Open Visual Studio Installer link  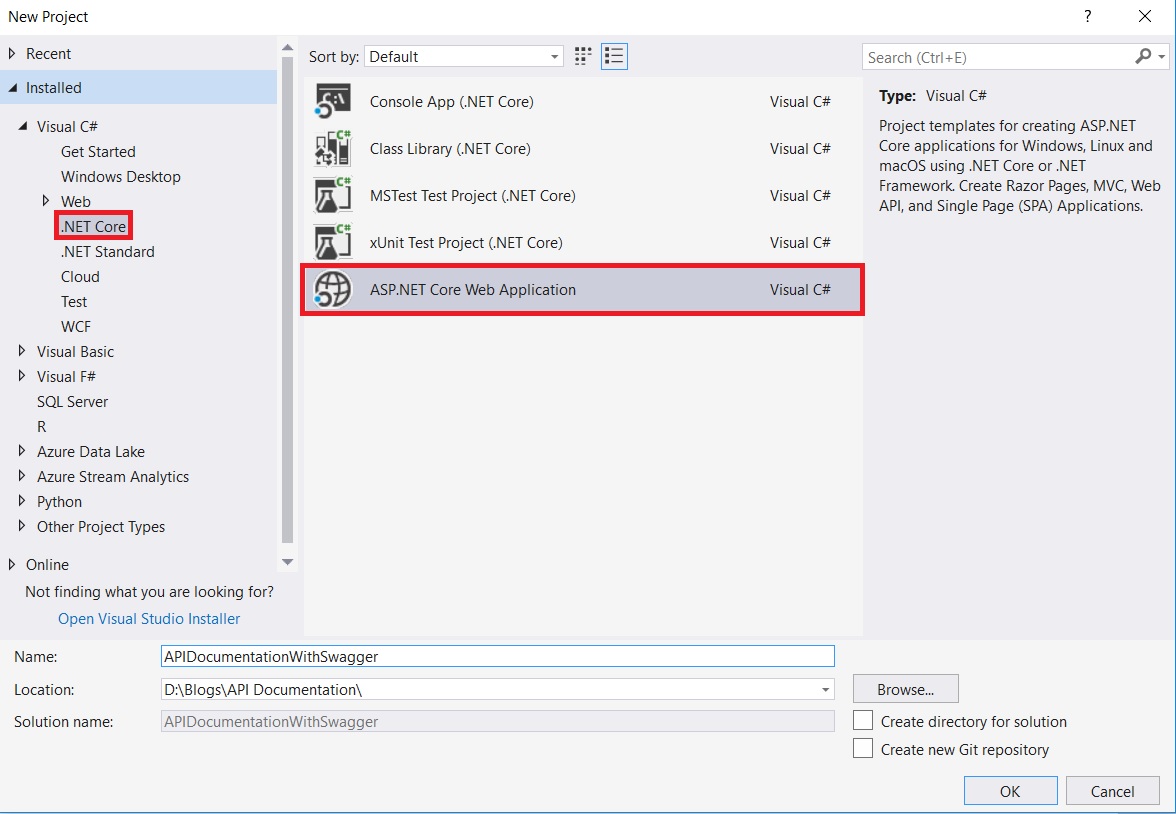click(148, 618)
